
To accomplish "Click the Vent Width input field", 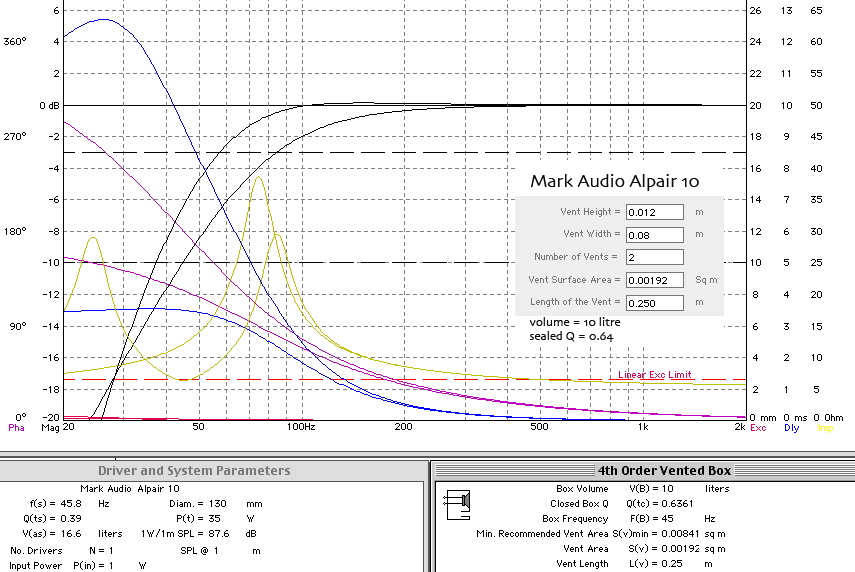I will (654, 235).
